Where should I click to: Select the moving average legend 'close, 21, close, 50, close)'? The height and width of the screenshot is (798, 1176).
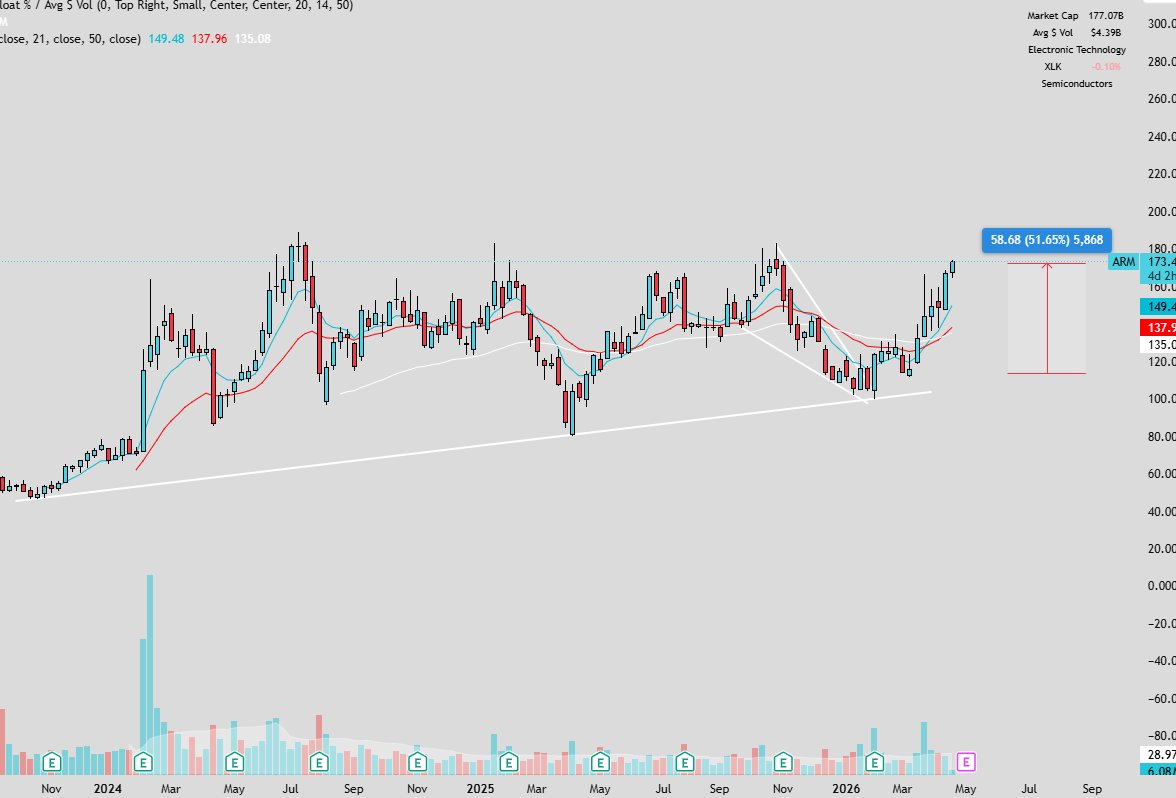pyautogui.click(x=70, y=39)
